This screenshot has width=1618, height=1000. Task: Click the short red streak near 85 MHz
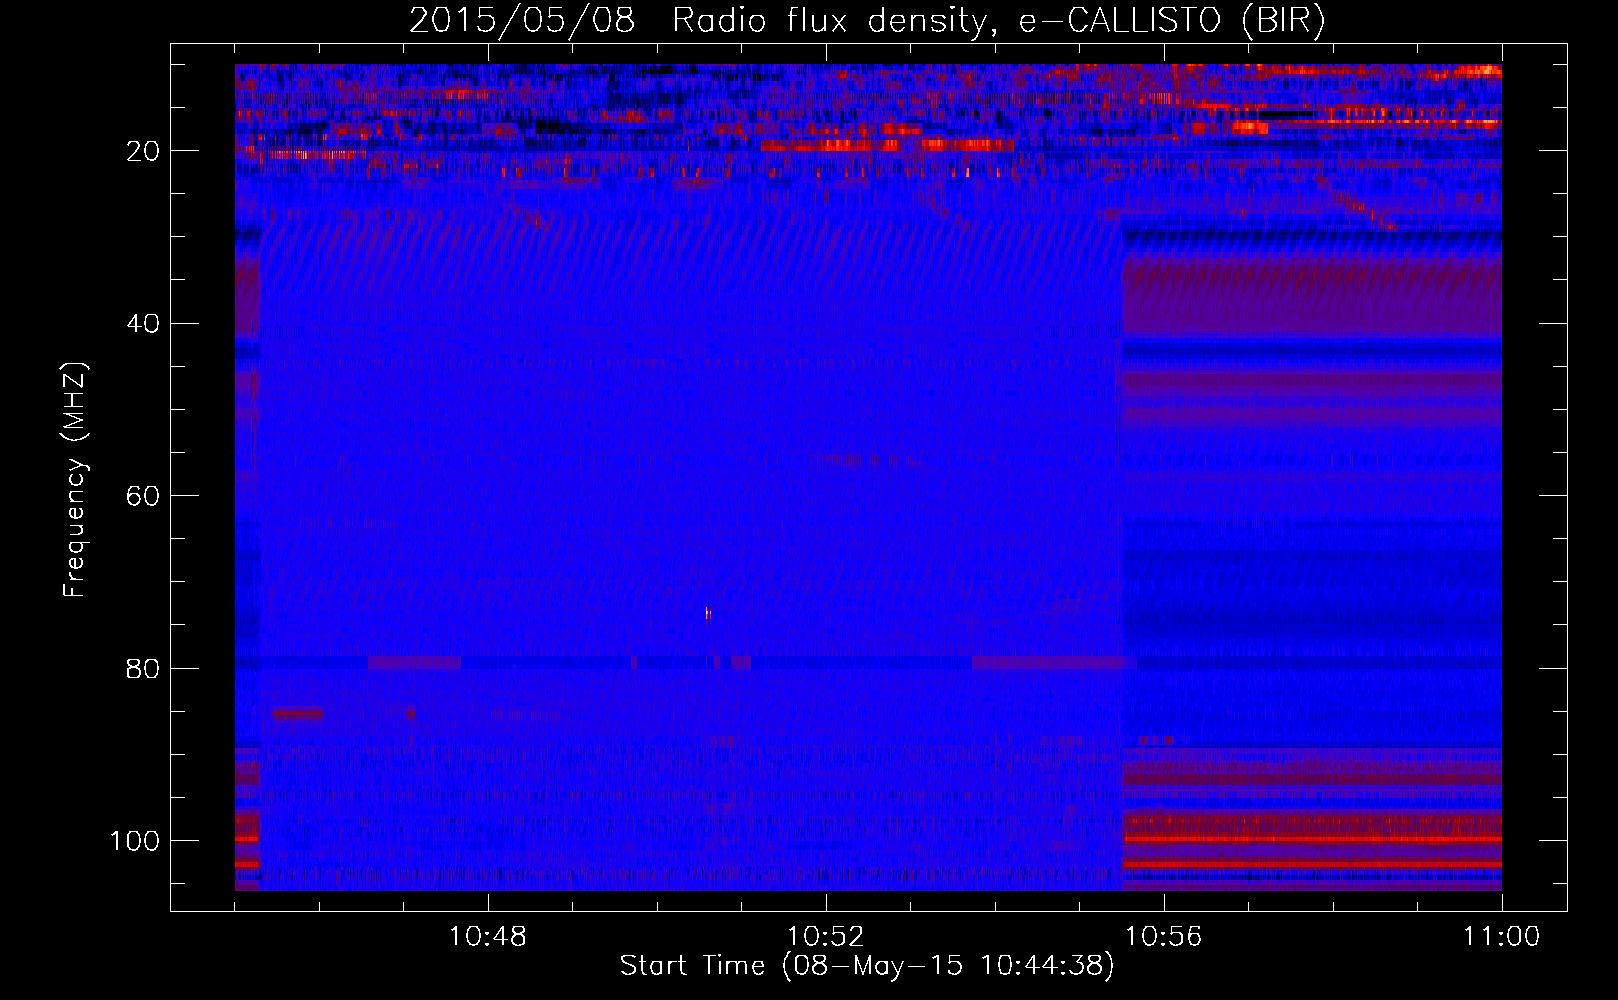[x=299, y=713]
